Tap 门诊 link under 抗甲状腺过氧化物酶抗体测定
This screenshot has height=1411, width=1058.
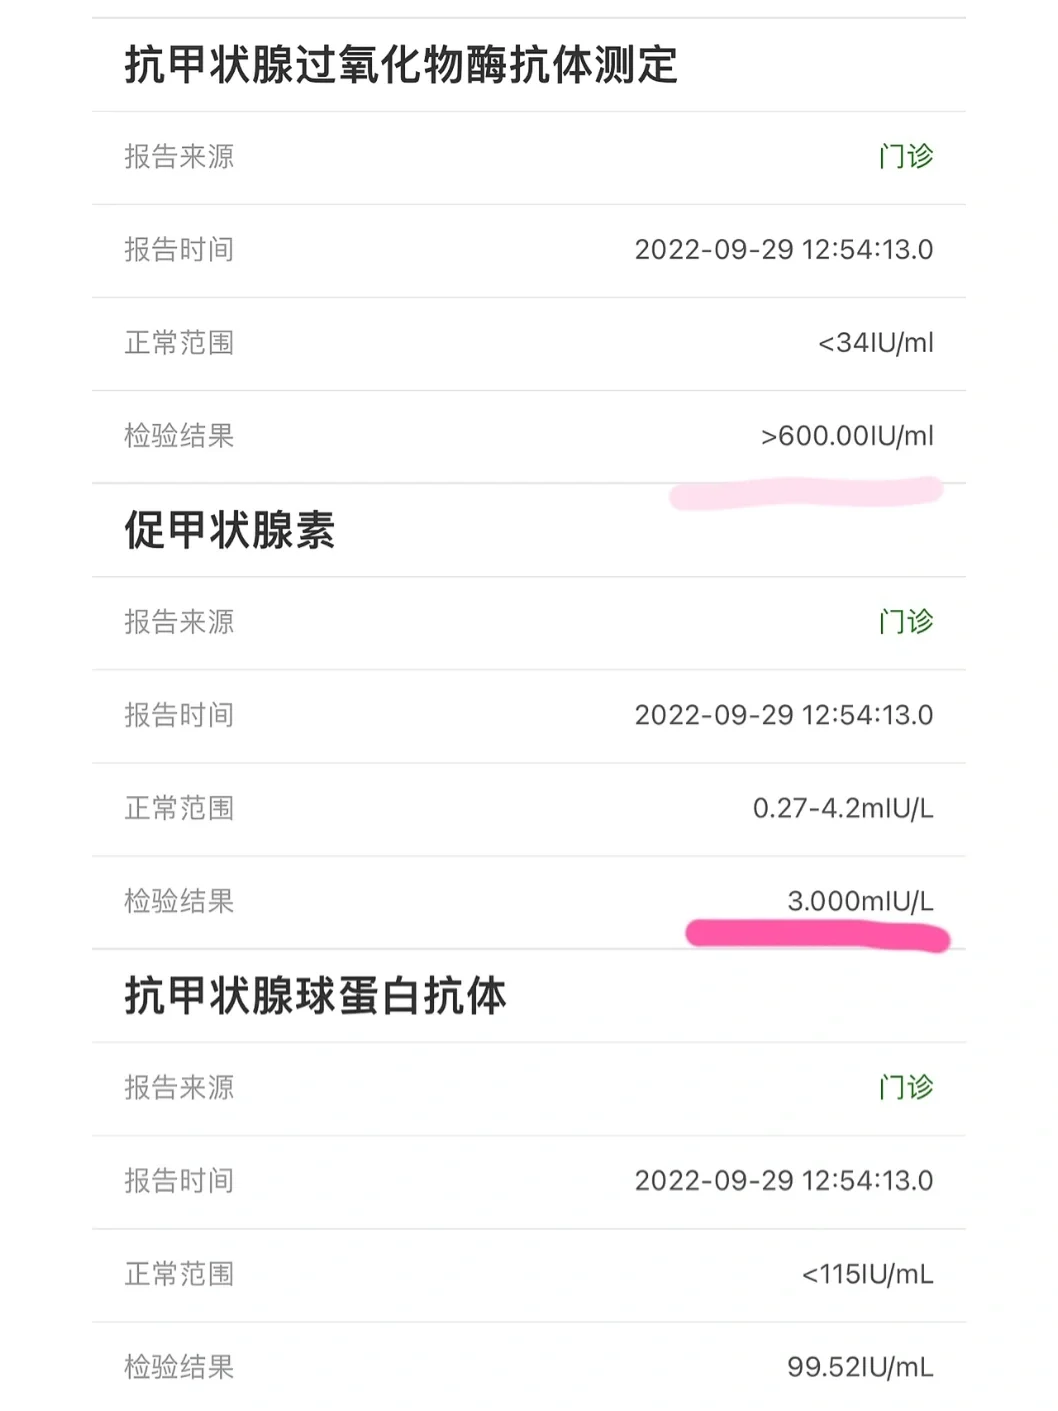coord(906,157)
